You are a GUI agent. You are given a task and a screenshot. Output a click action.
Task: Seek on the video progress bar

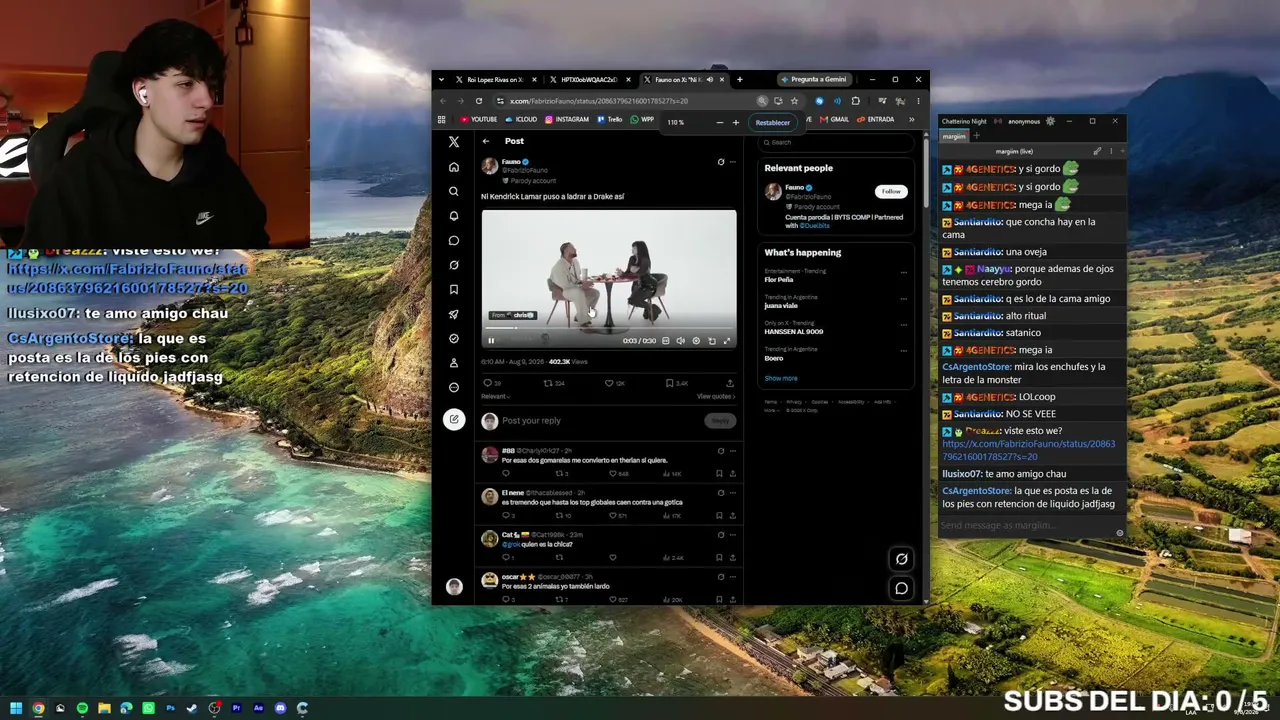click(609, 328)
